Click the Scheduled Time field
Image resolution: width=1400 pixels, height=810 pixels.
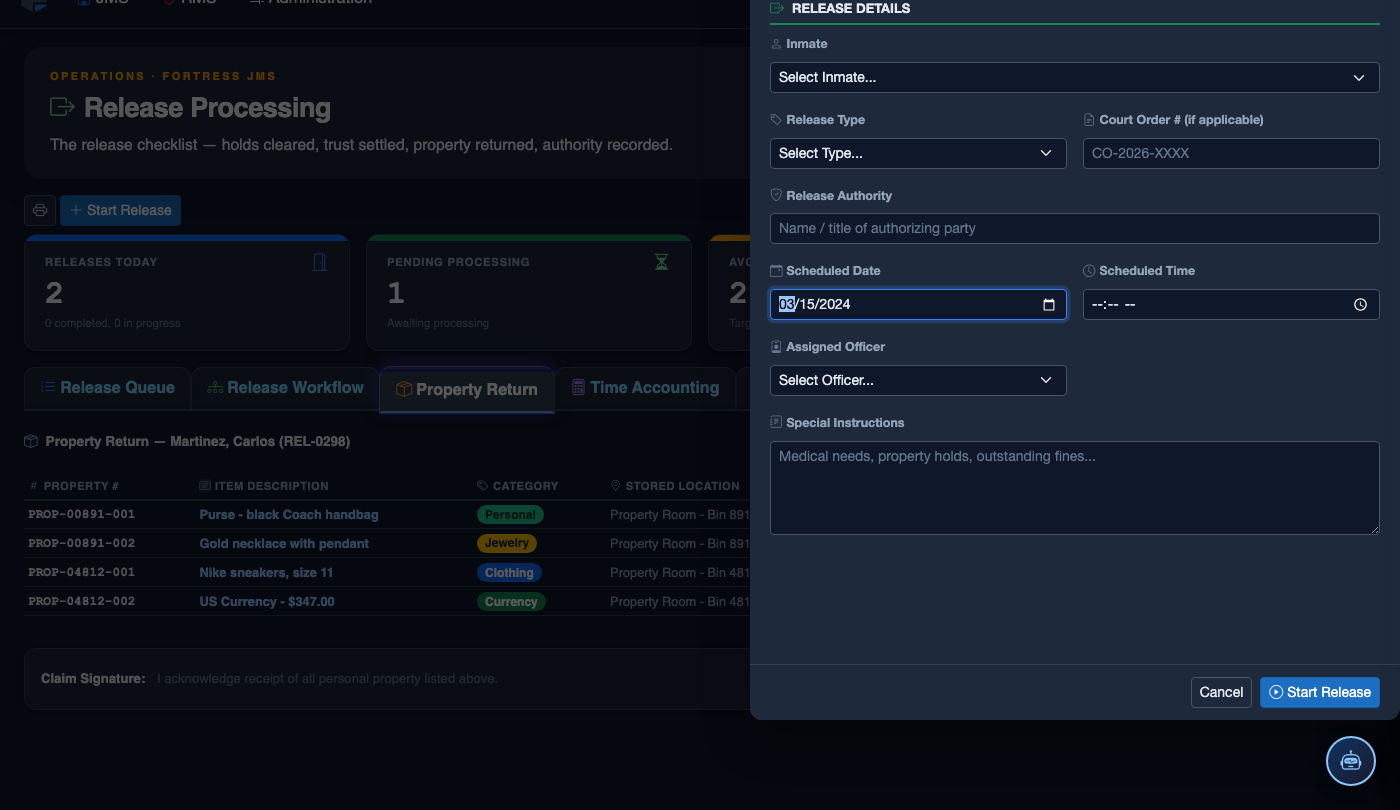tap(1231, 304)
